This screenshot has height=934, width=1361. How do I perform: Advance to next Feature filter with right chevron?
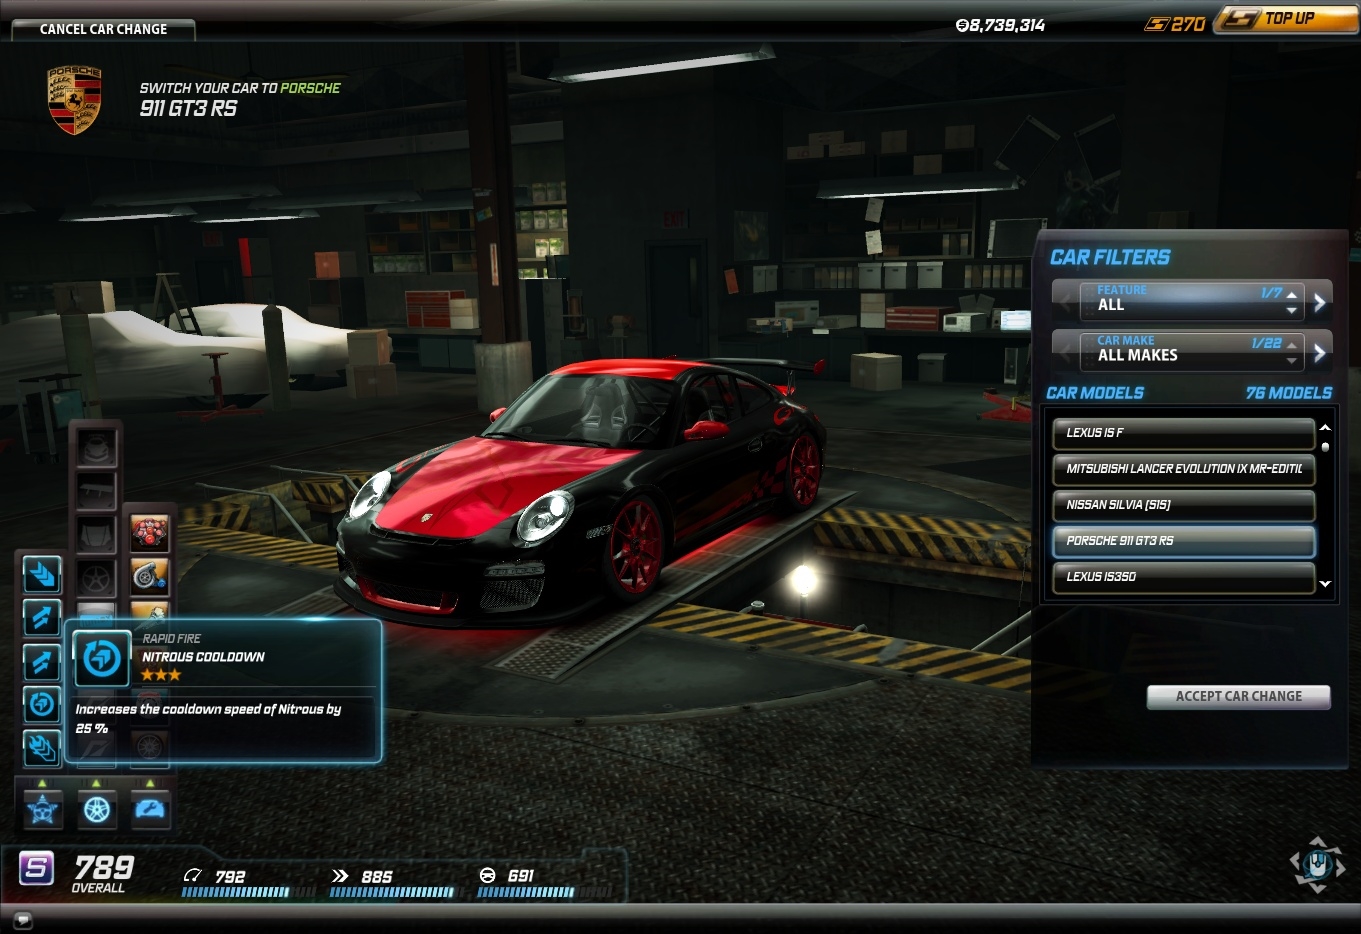click(x=1320, y=301)
